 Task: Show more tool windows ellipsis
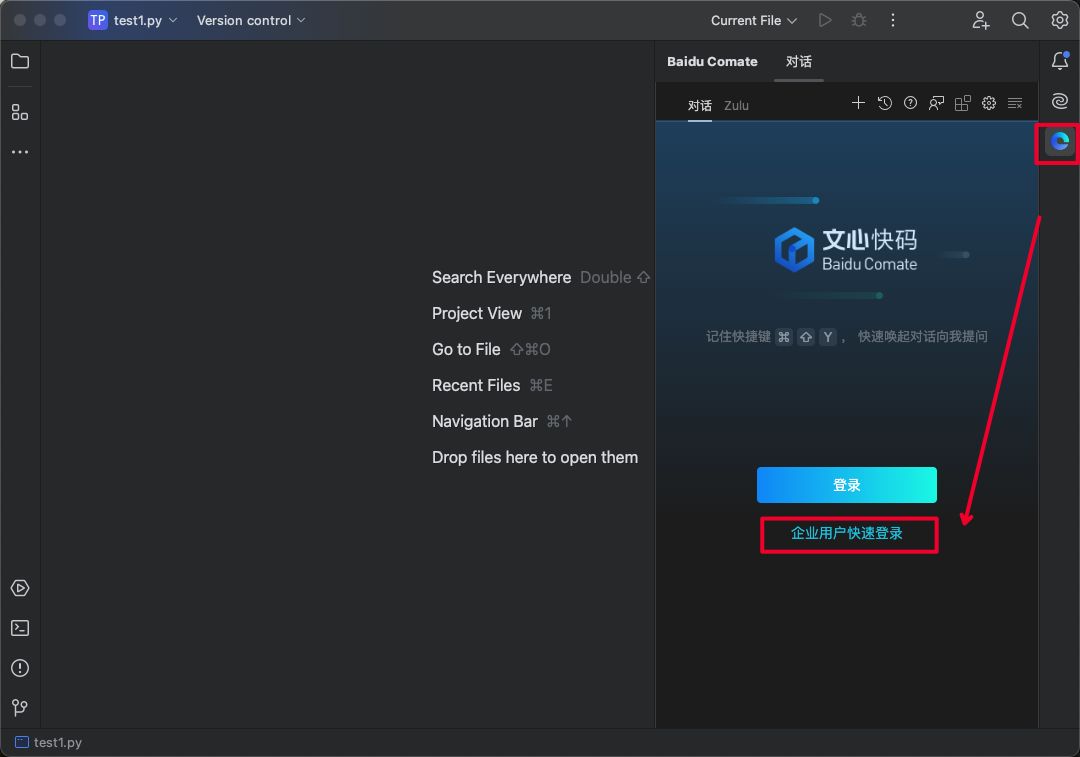click(x=20, y=152)
